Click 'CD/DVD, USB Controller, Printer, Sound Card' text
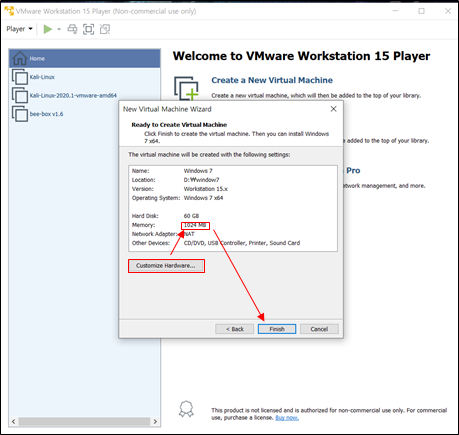459x435 pixels. point(242,243)
